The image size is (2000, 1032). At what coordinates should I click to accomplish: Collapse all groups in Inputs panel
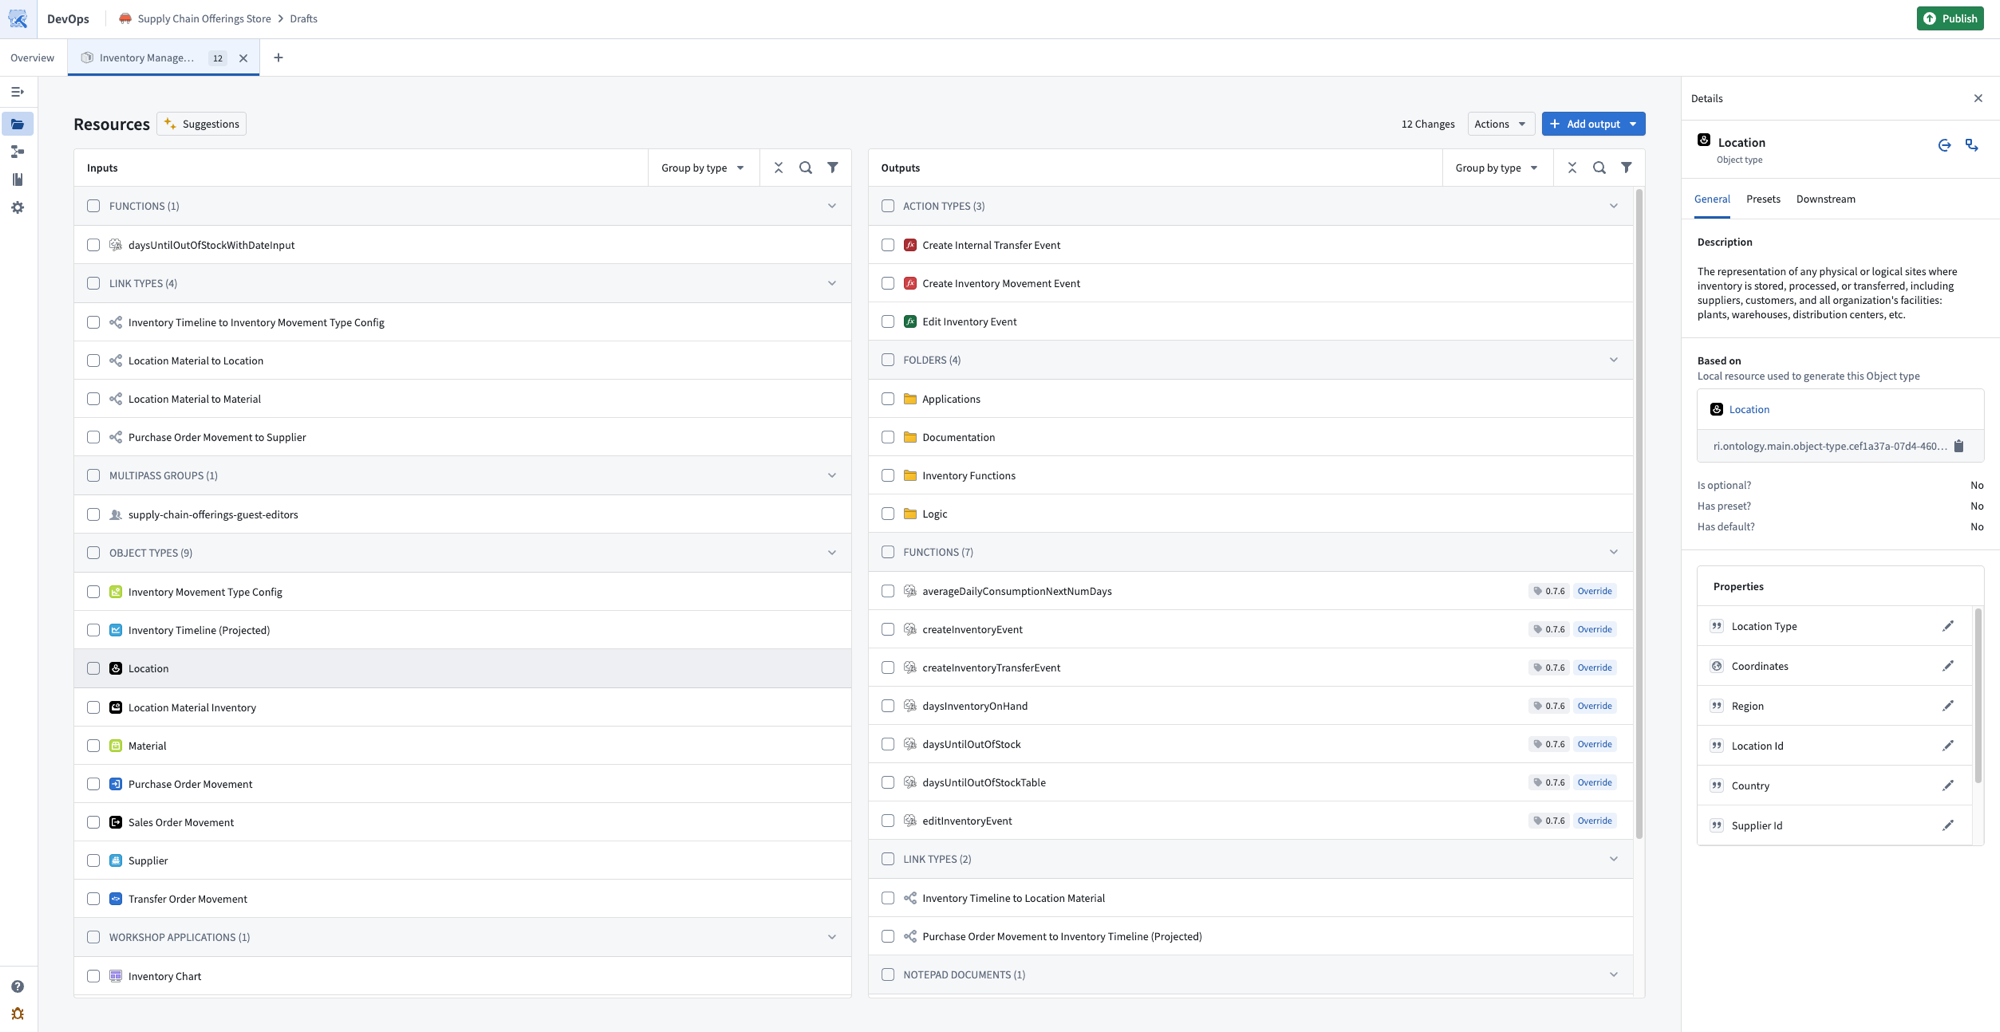click(x=778, y=168)
